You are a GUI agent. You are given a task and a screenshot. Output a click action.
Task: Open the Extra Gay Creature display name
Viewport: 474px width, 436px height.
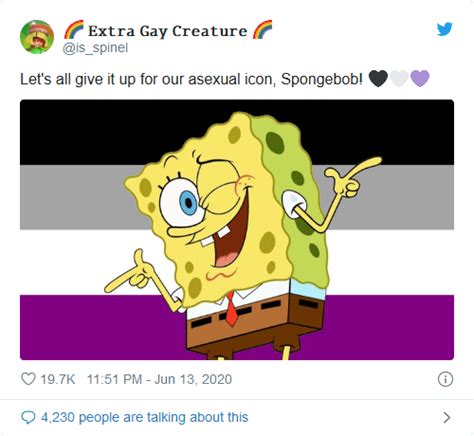click(x=168, y=31)
